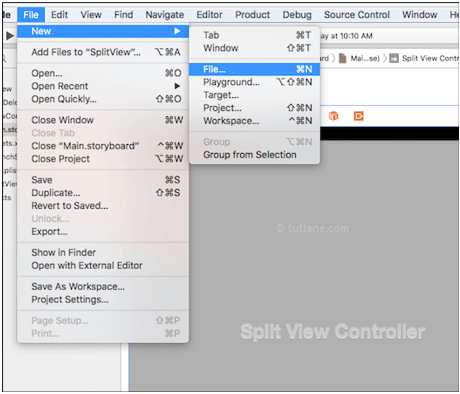Choose Project Settings…
Screen dimensions: 460x394
(x=103, y=300)
